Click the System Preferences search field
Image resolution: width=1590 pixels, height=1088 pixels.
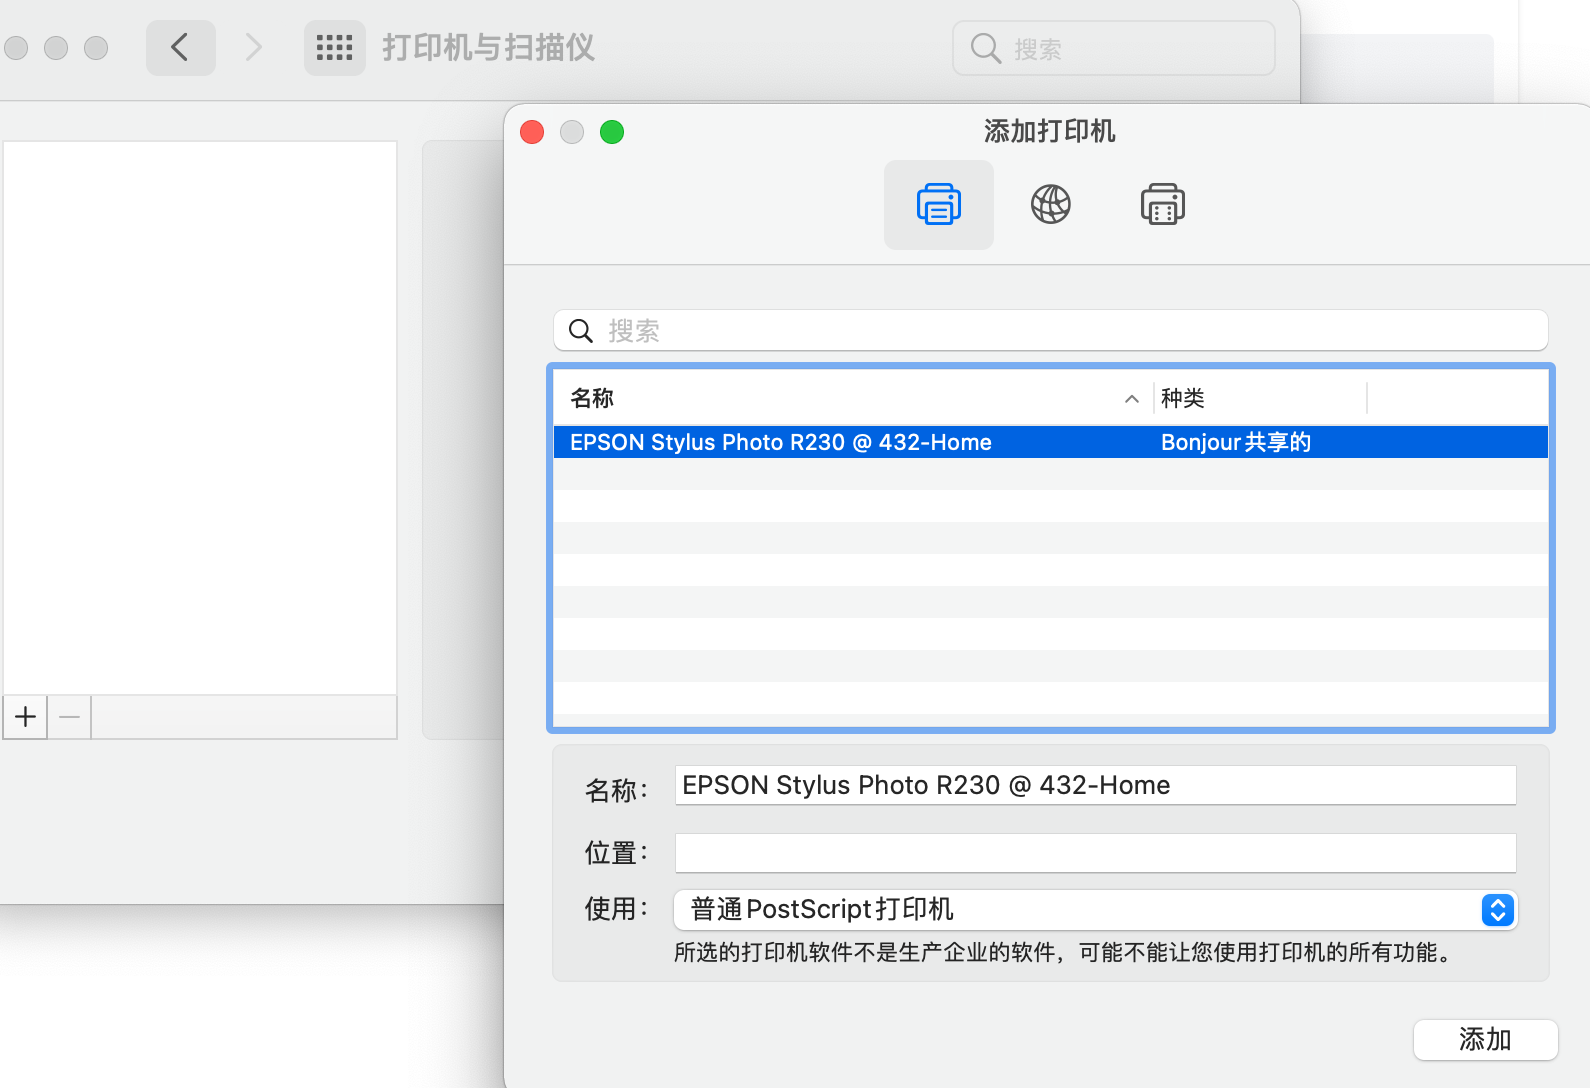1114,48
